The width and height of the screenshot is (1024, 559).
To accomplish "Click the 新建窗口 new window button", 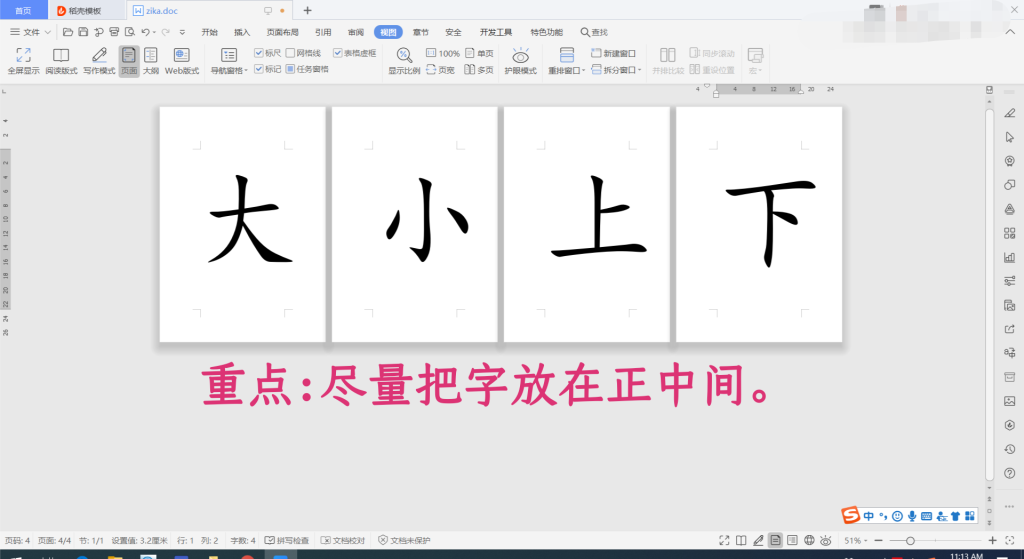I will point(613,53).
